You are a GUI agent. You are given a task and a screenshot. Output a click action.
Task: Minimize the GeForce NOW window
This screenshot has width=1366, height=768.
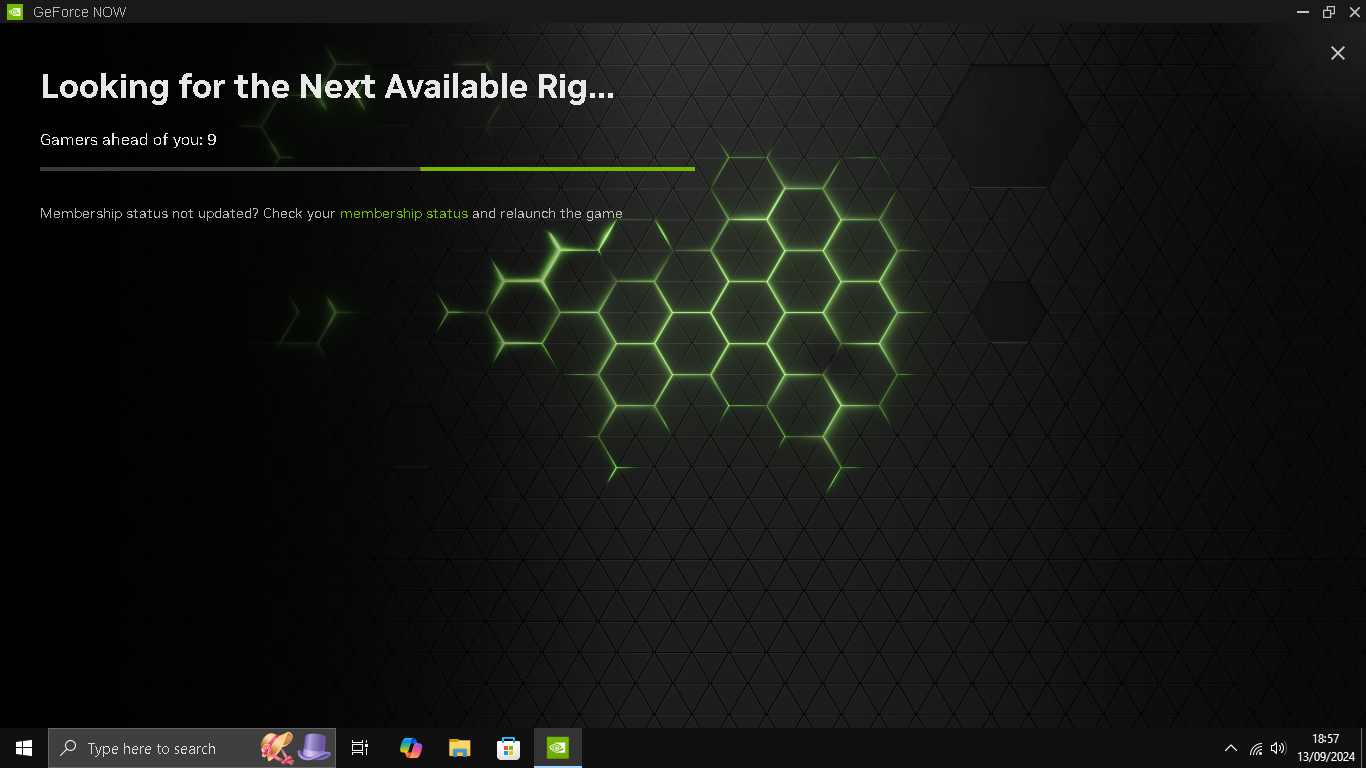(1303, 12)
